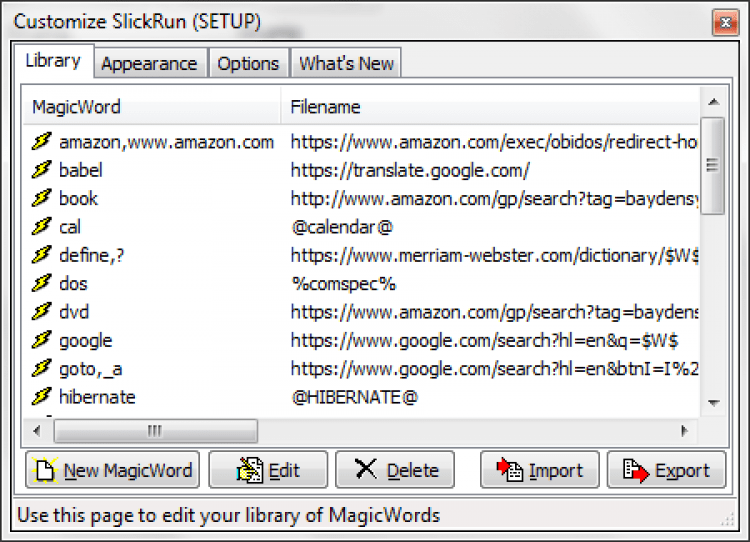The height and width of the screenshot is (542, 750).
Task: Click the vertical scrollbar thumb
Action: [x=713, y=166]
